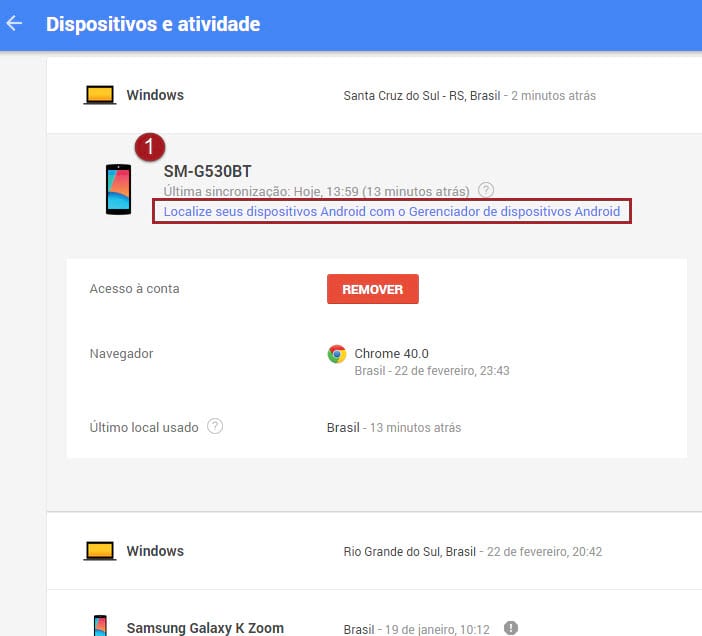
Task: Click the Último local usado label
Action: point(144,427)
